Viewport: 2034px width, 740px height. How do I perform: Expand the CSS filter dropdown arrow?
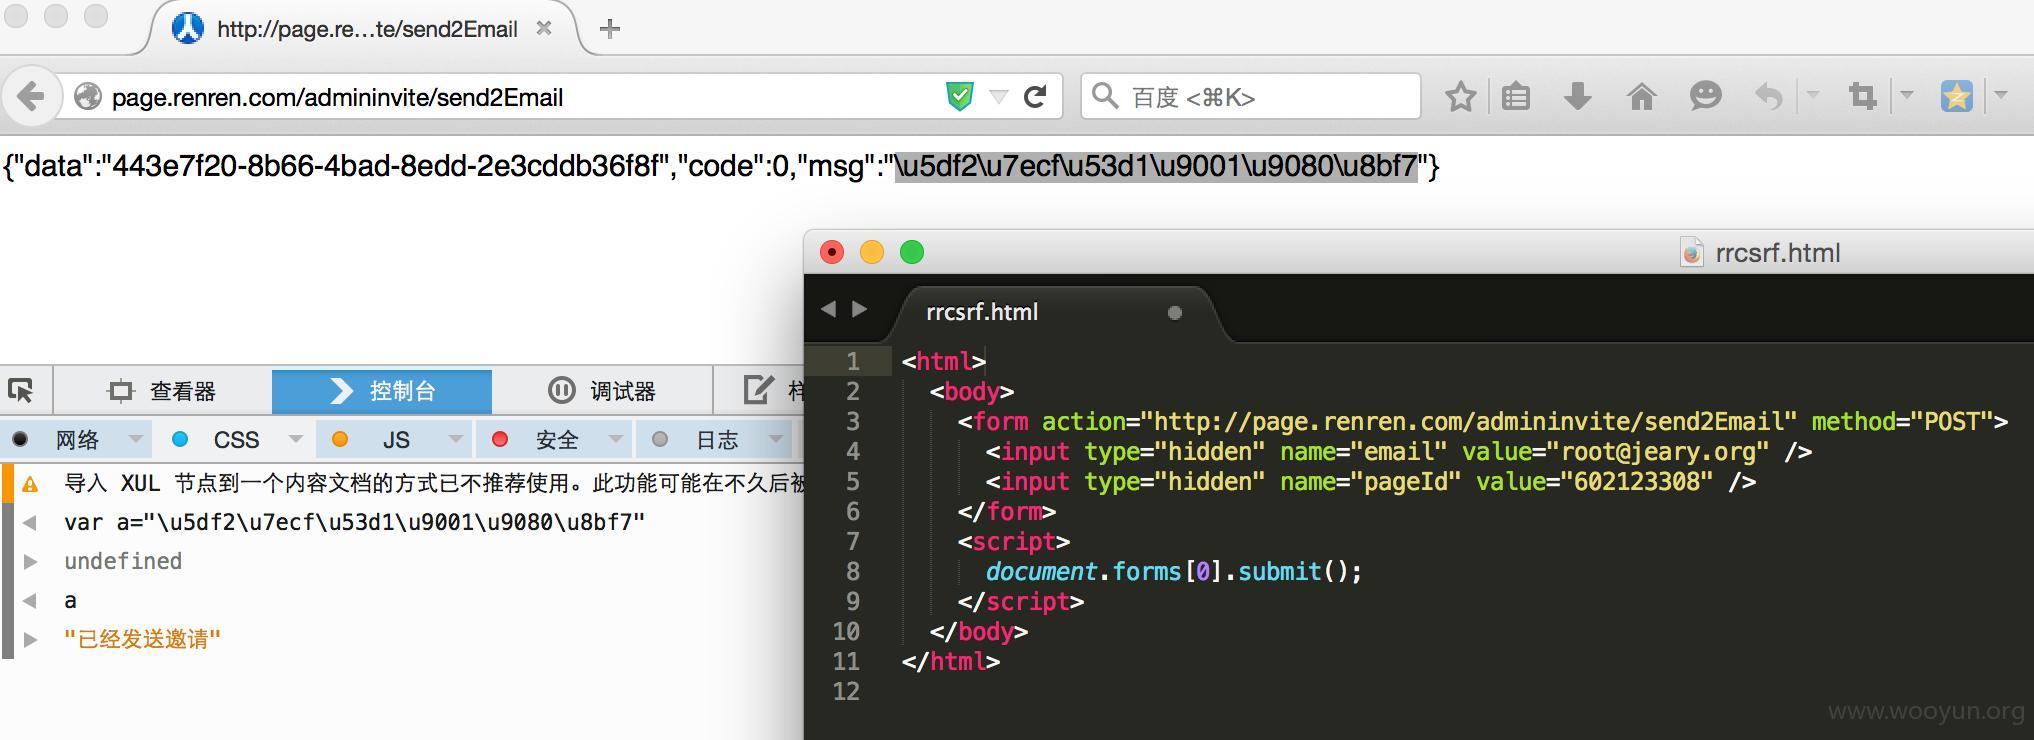pos(296,439)
